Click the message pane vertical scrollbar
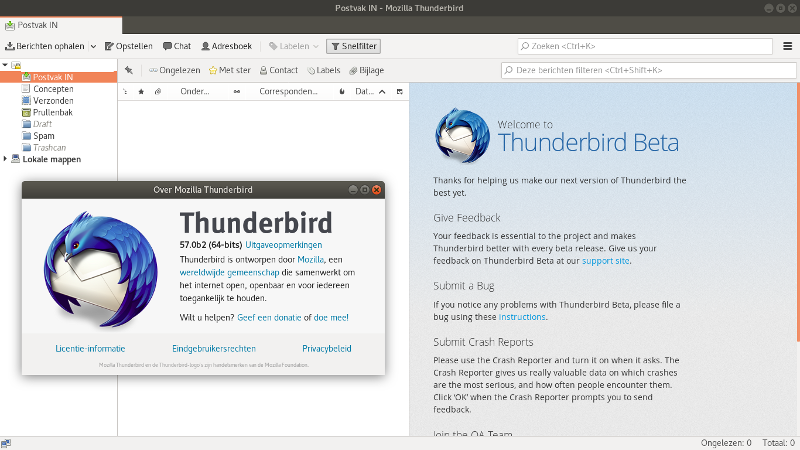The width and height of the screenshot is (800, 450). [x=798, y=212]
